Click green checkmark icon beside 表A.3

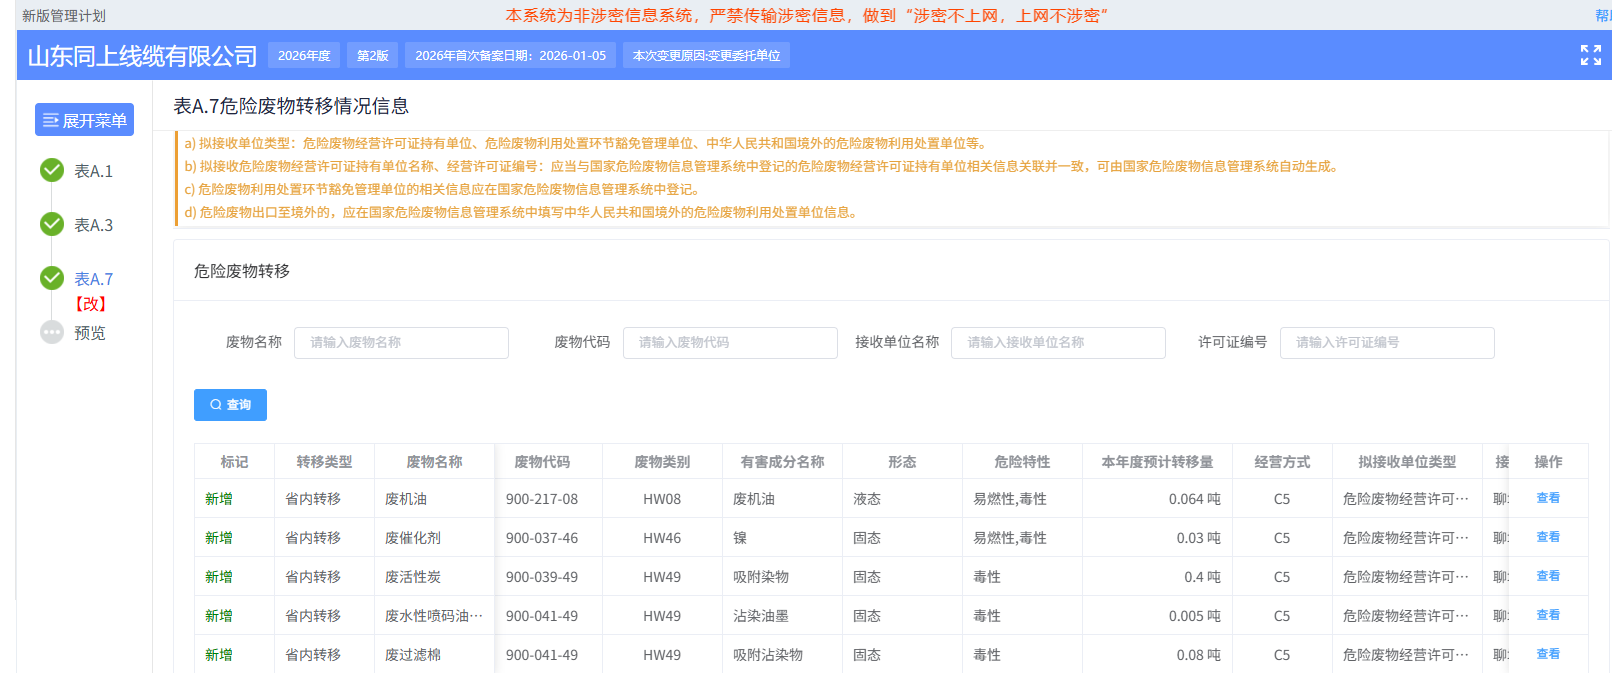click(x=52, y=224)
